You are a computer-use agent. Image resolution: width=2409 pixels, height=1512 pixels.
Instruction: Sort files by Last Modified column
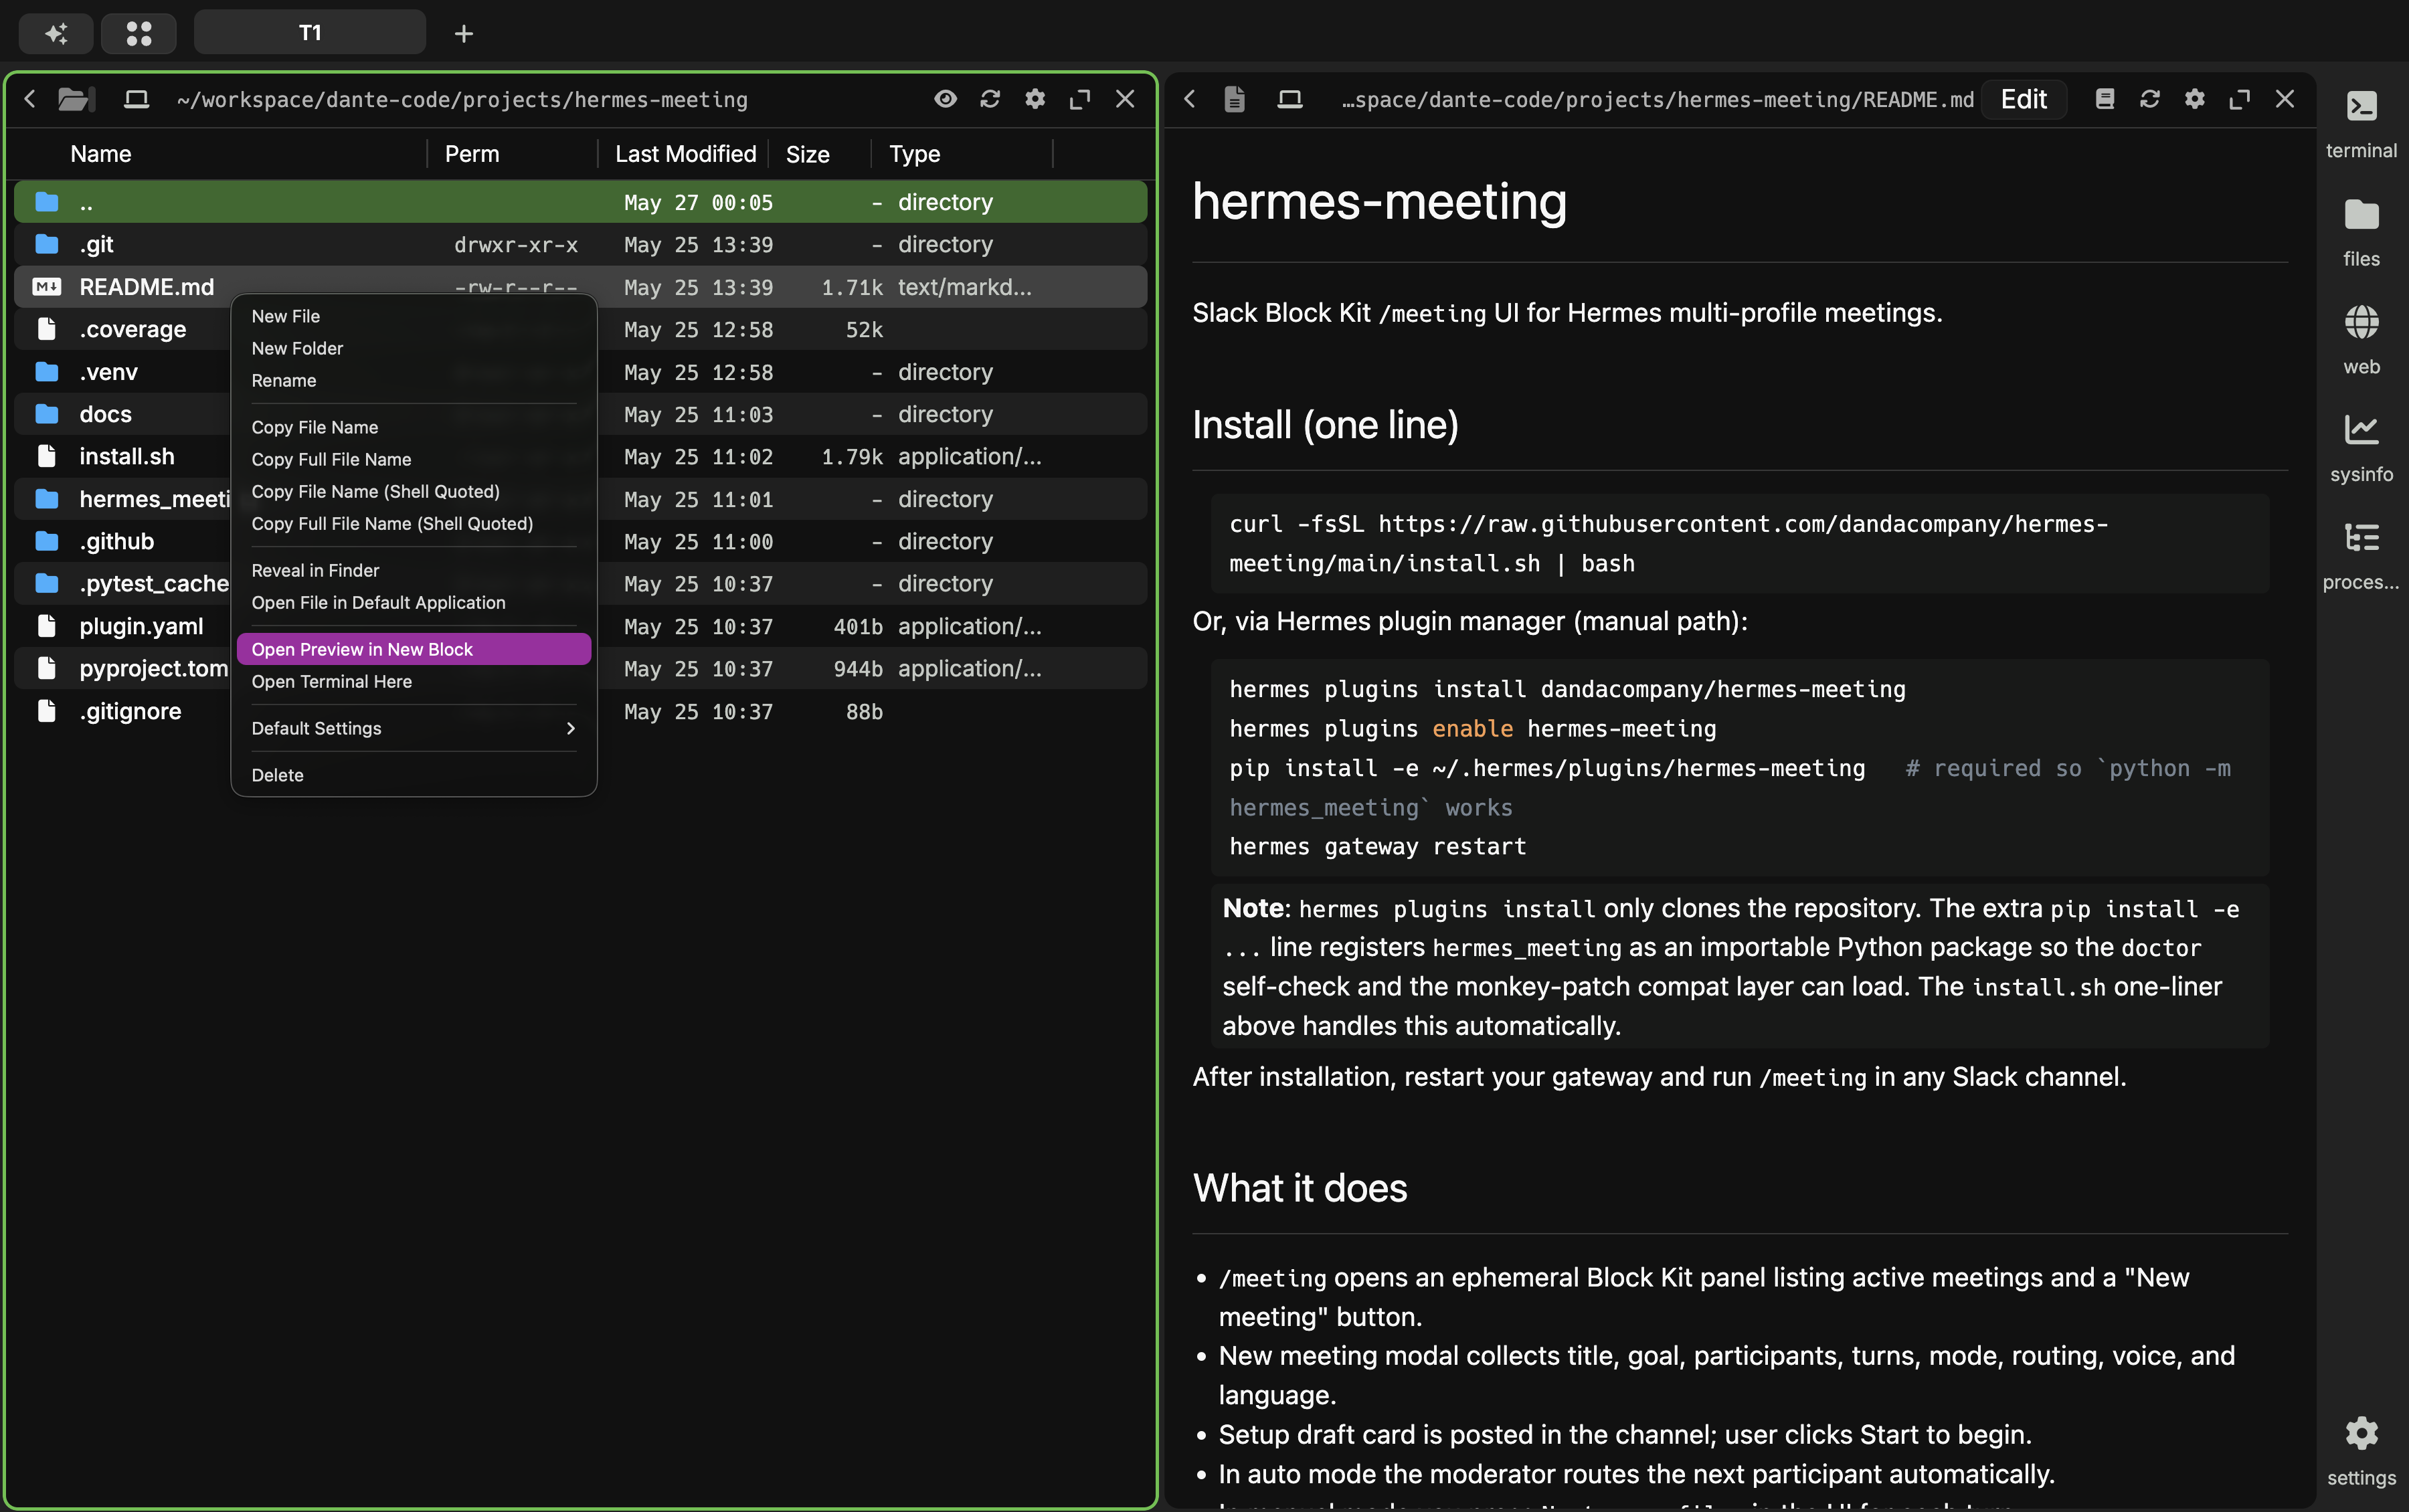click(x=686, y=154)
